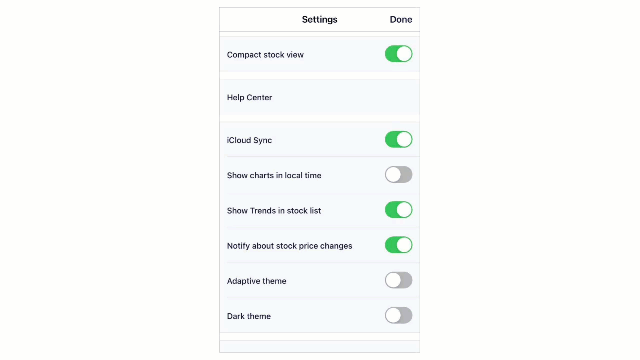640x360 pixels.
Task: Enable Show charts in local time switch
Action: pyautogui.click(x=398, y=175)
